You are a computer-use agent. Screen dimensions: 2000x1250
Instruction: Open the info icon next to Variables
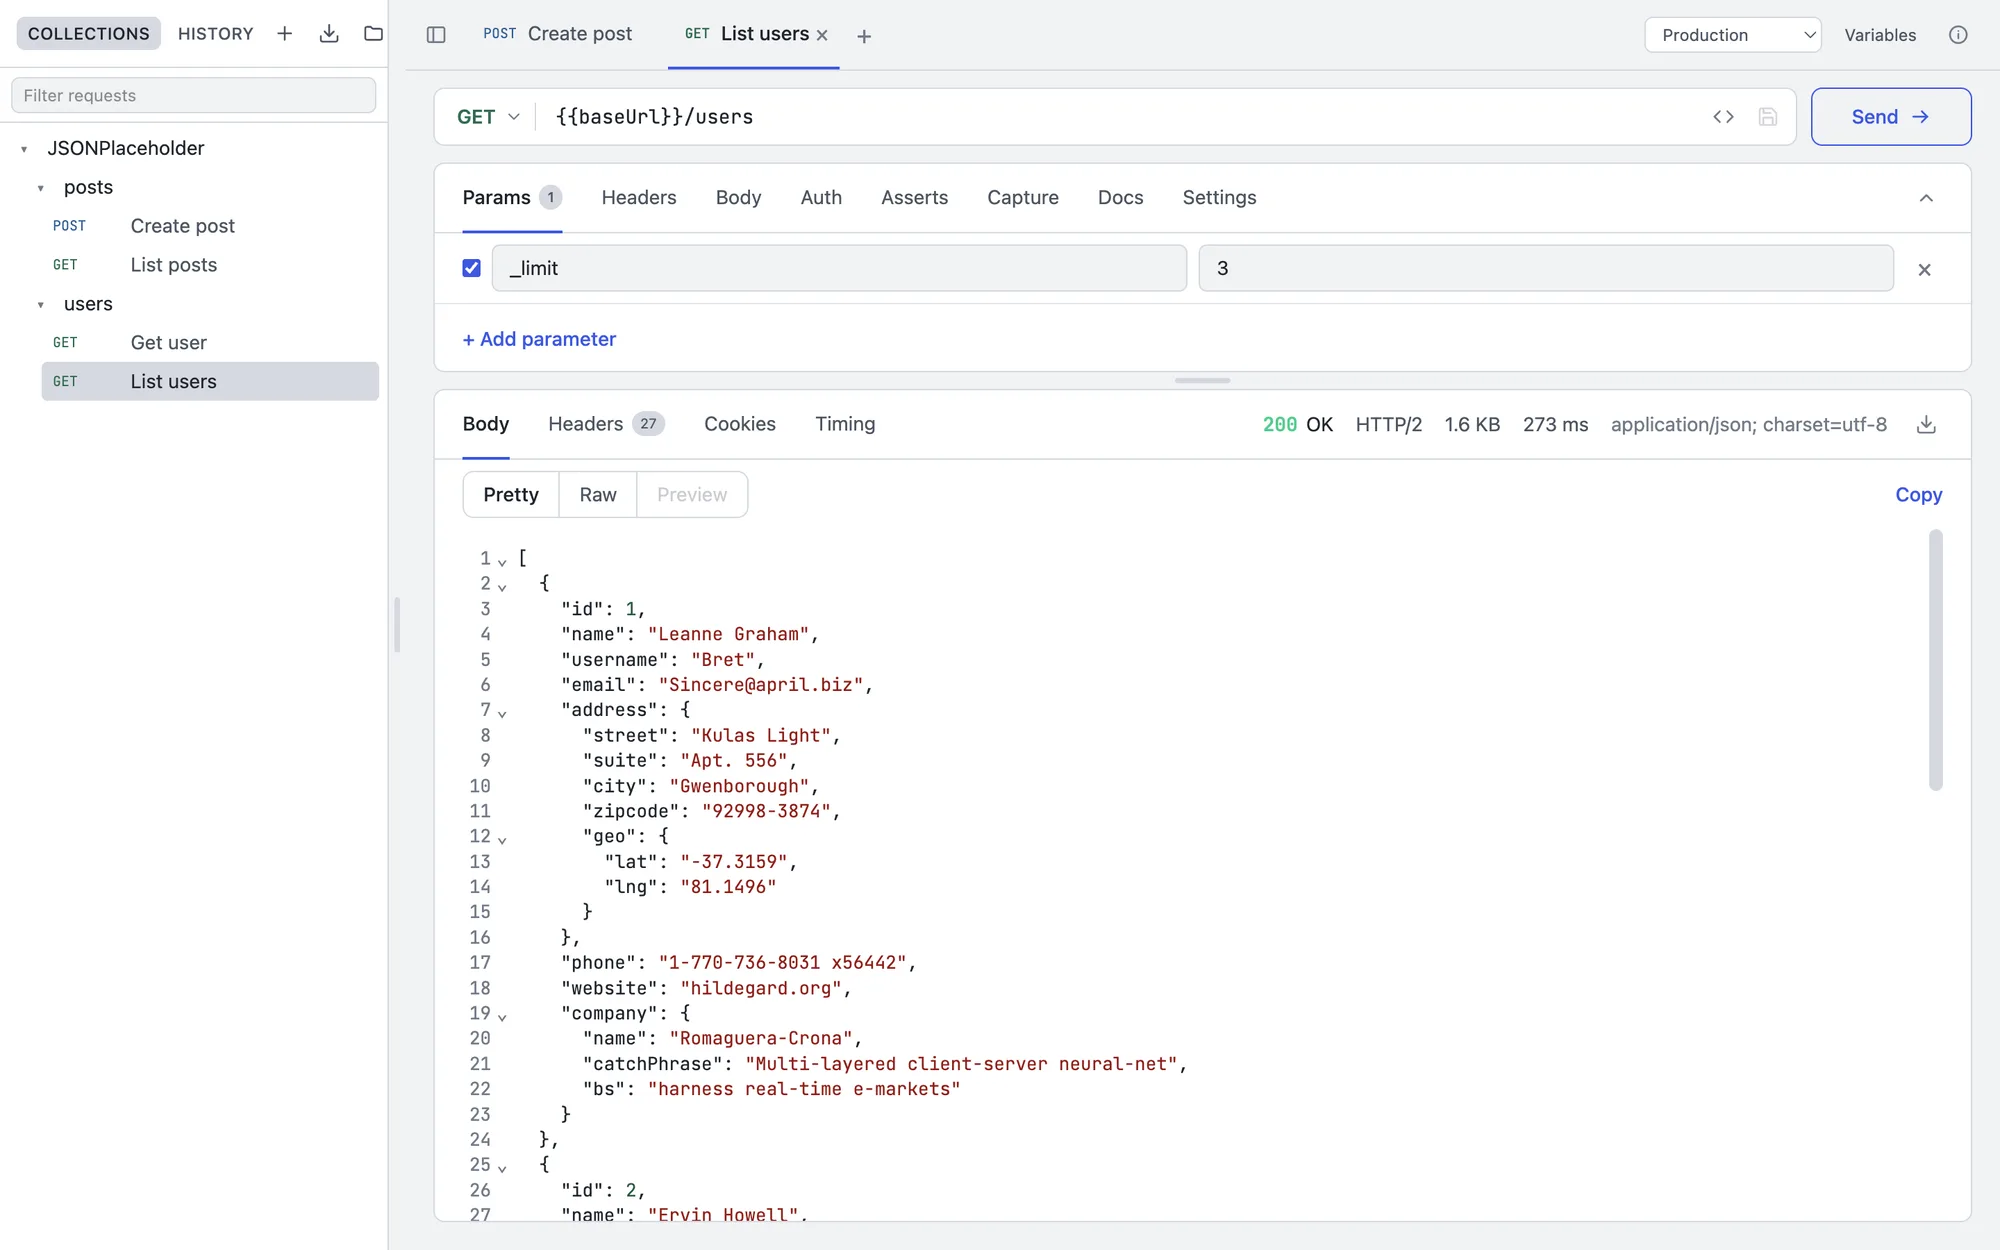[x=1958, y=35]
